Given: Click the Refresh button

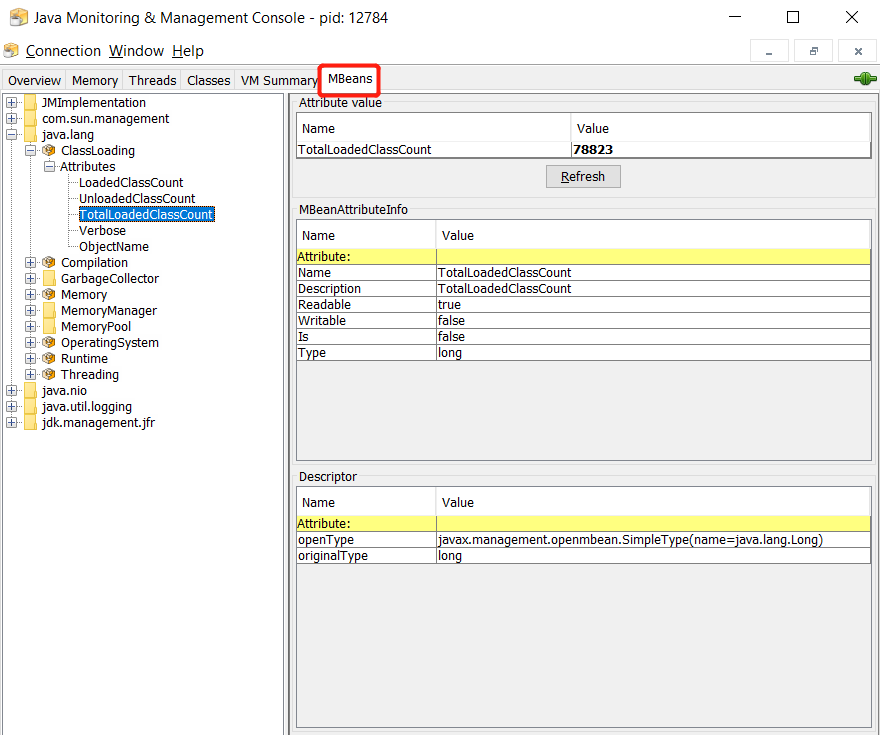Looking at the screenshot, I should (583, 177).
